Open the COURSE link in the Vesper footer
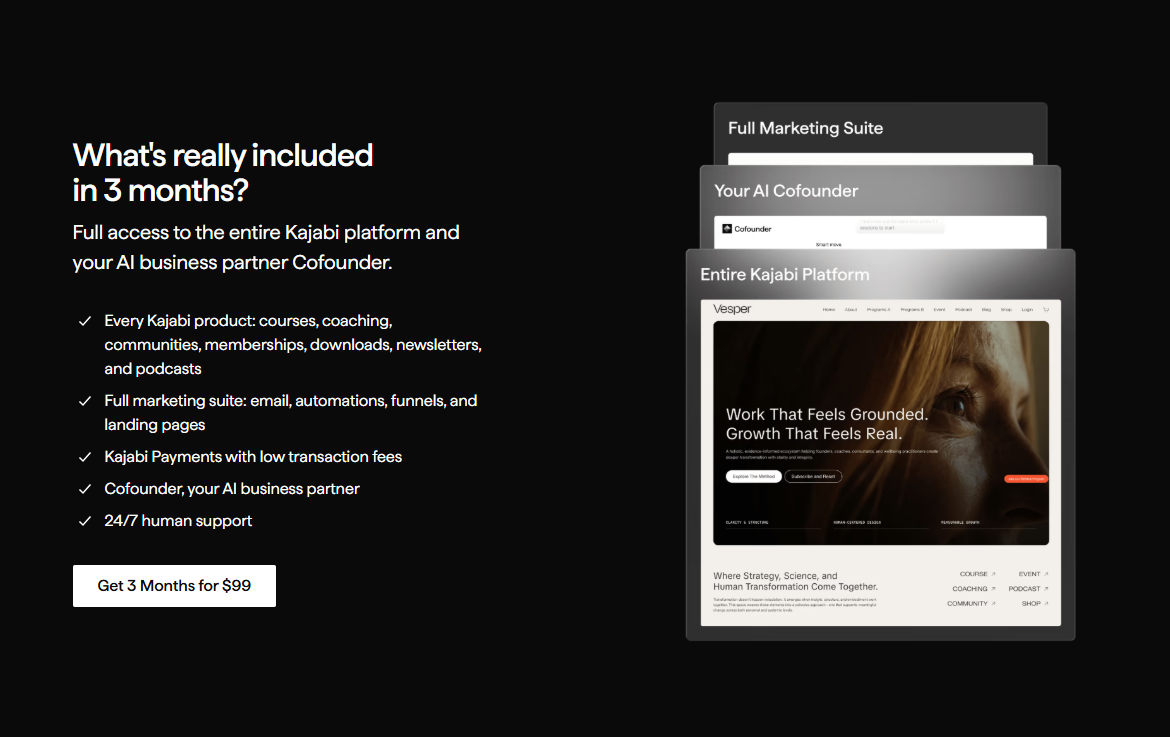Image resolution: width=1170 pixels, height=737 pixels. (977, 574)
